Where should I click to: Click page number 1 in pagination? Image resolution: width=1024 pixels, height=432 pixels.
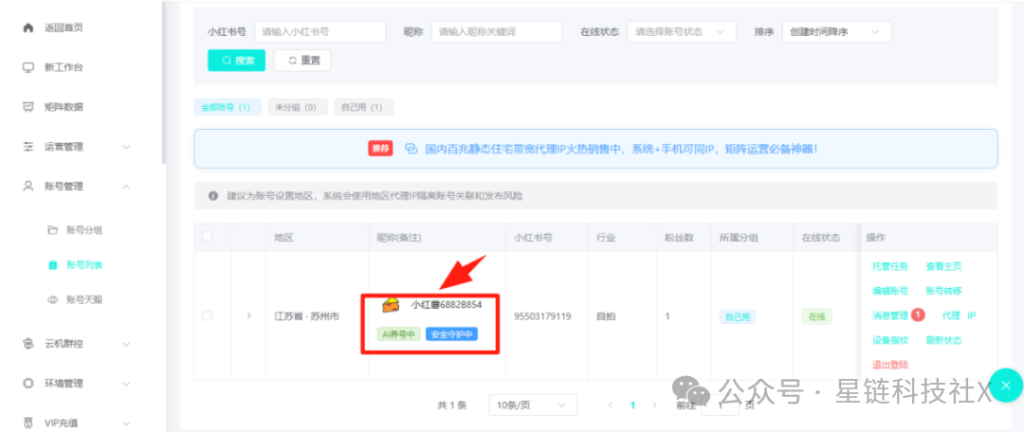[632, 405]
